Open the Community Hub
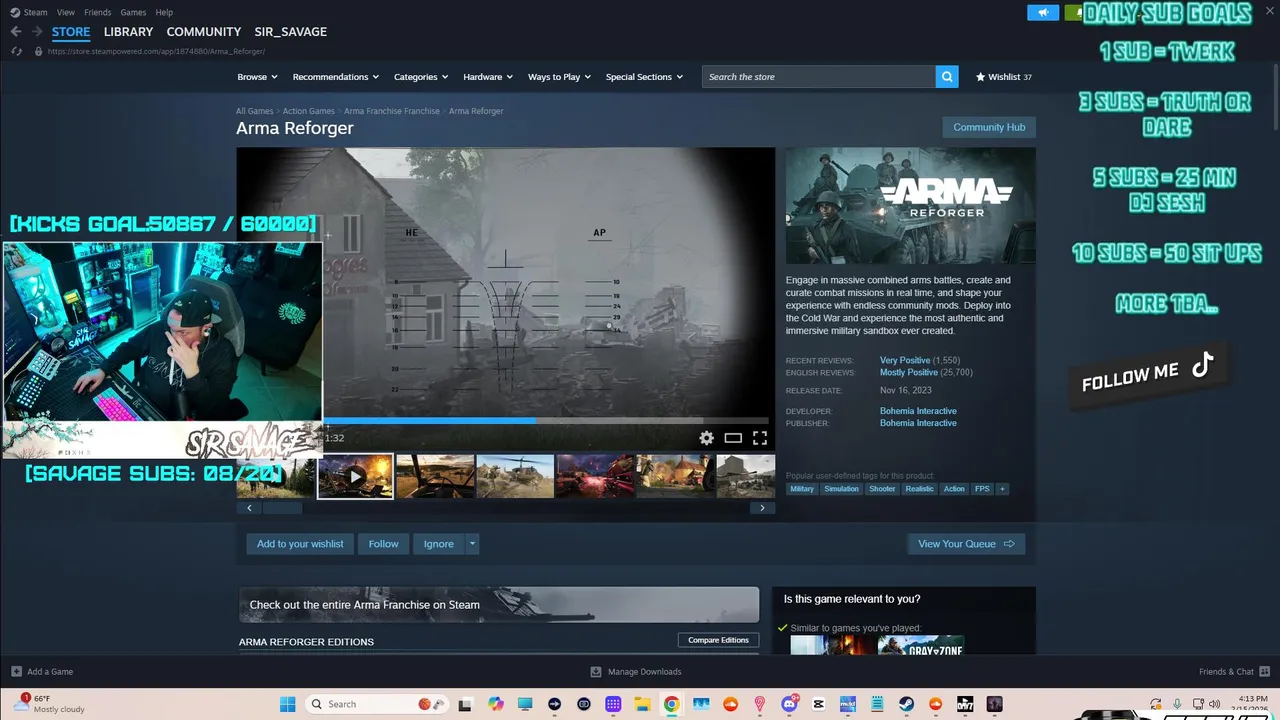 pyautogui.click(x=989, y=127)
